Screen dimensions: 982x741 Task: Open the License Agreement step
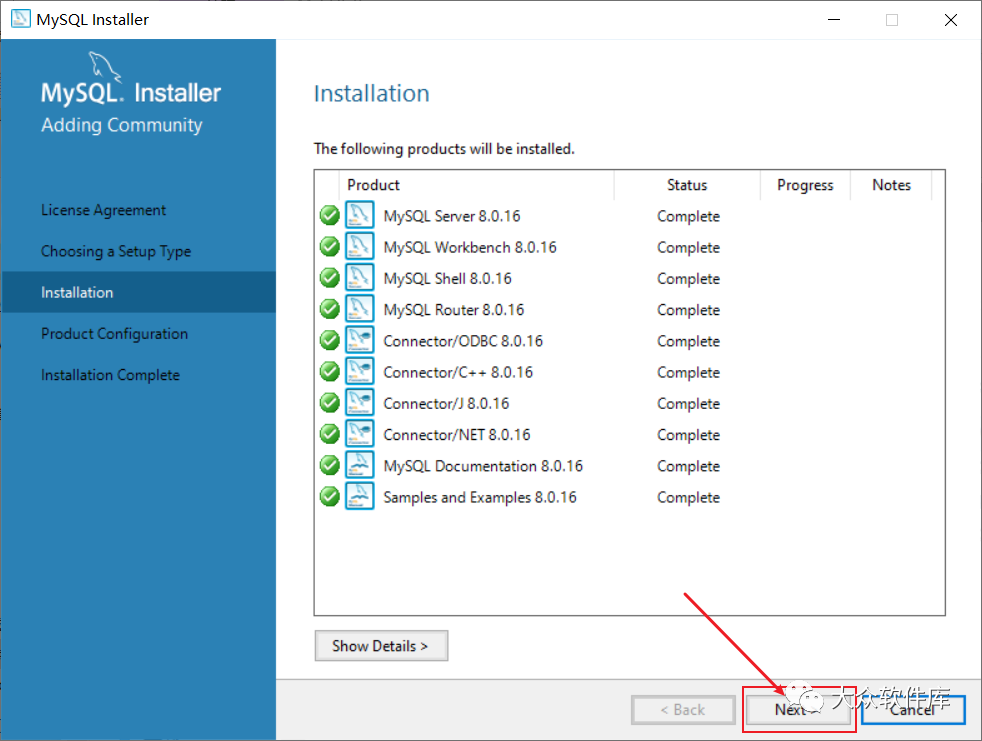point(103,210)
